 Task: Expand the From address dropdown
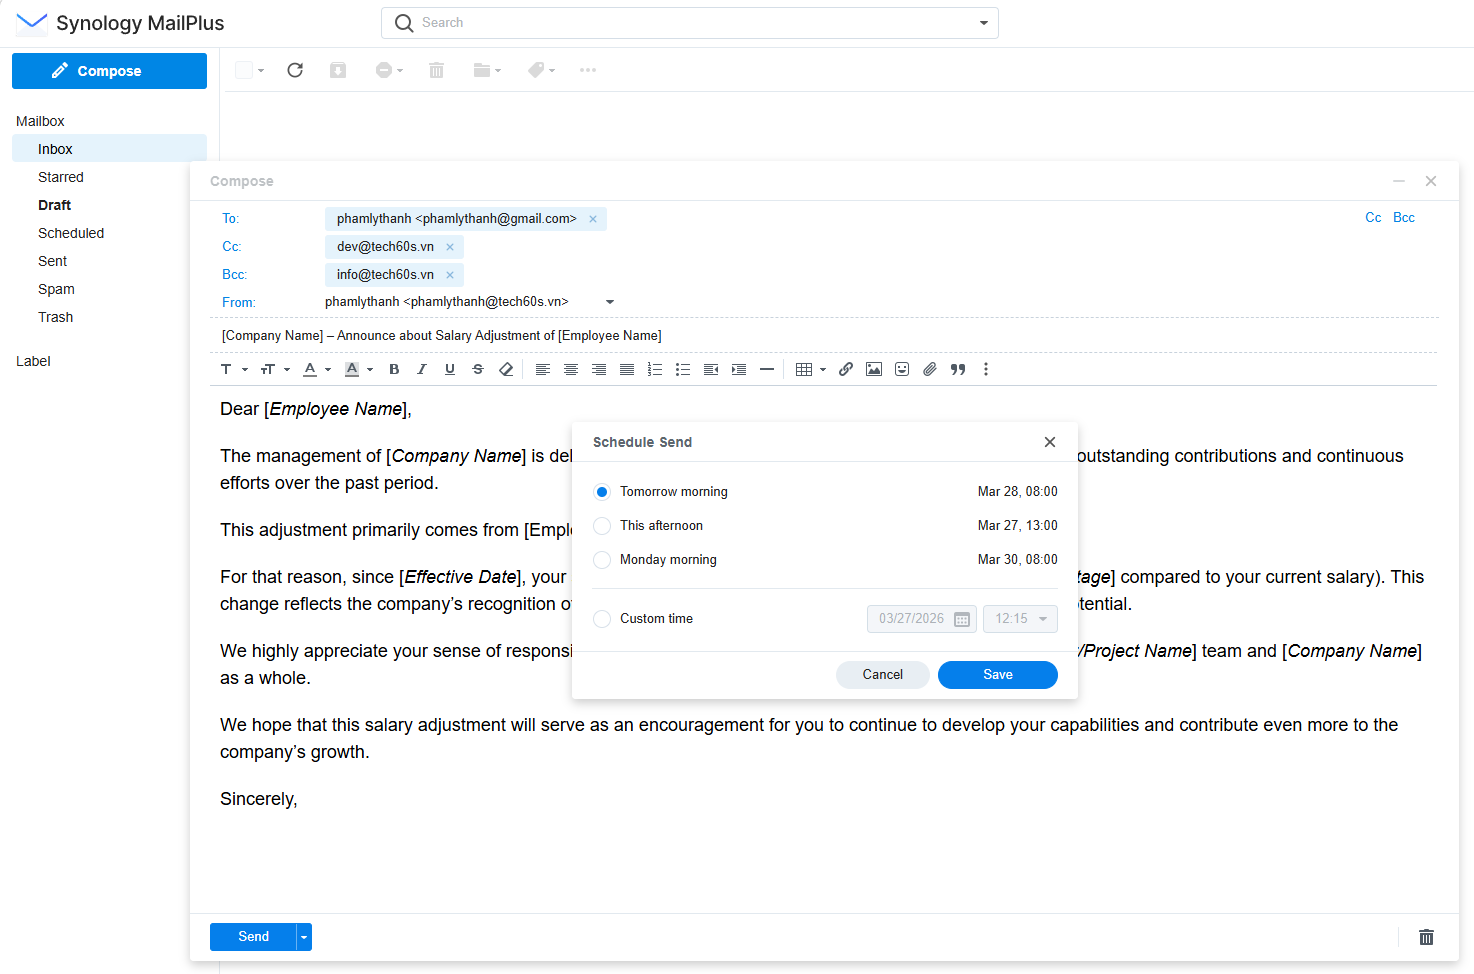point(610,302)
